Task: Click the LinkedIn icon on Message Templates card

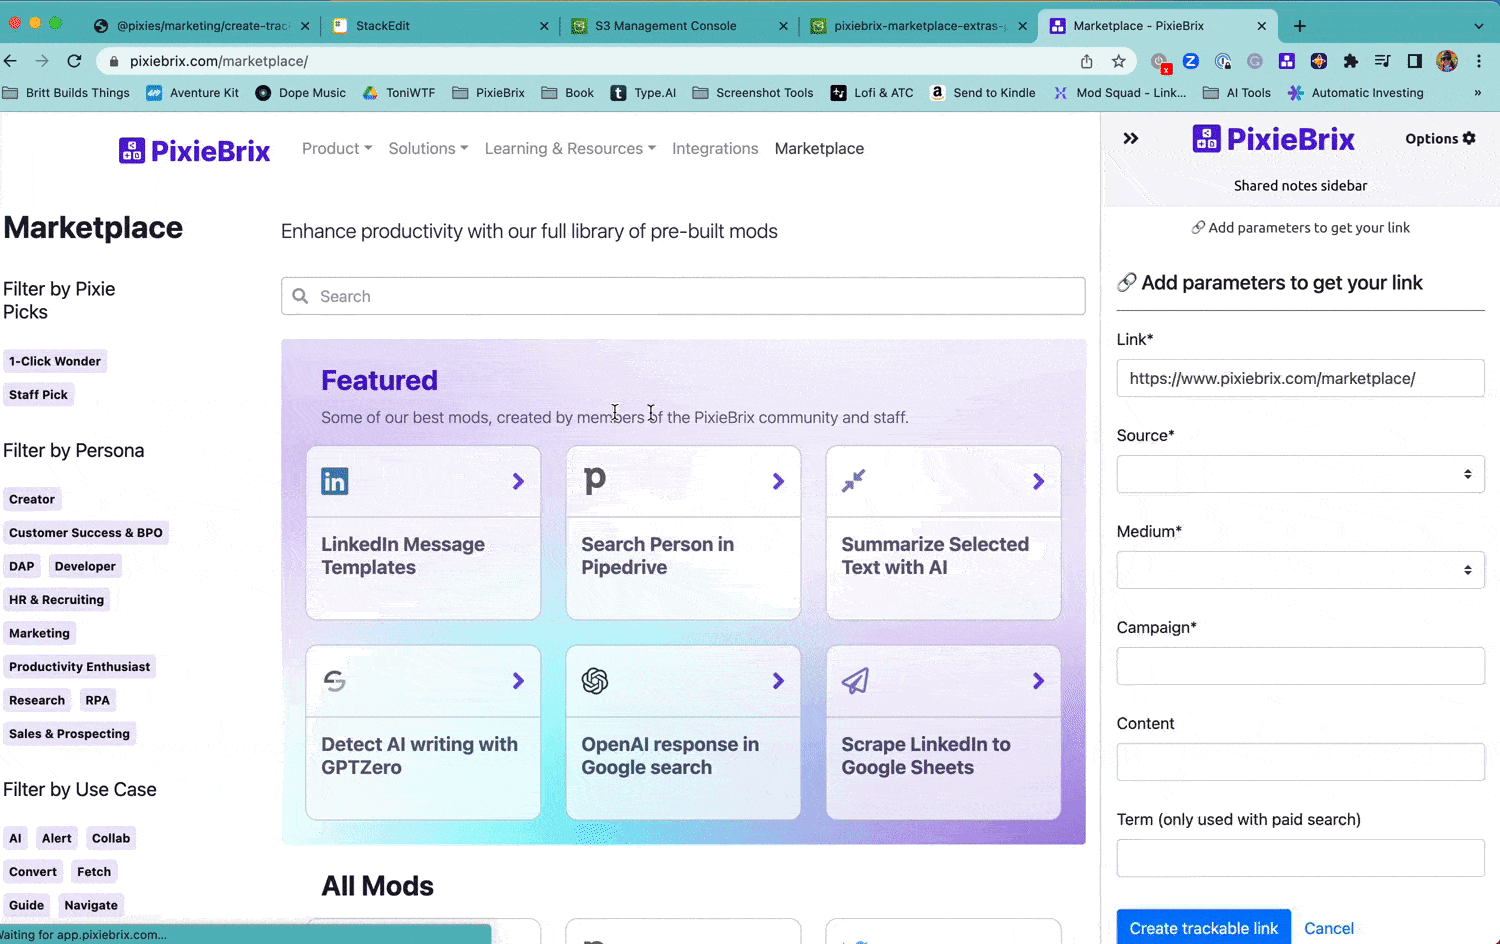Action: [334, 482]
